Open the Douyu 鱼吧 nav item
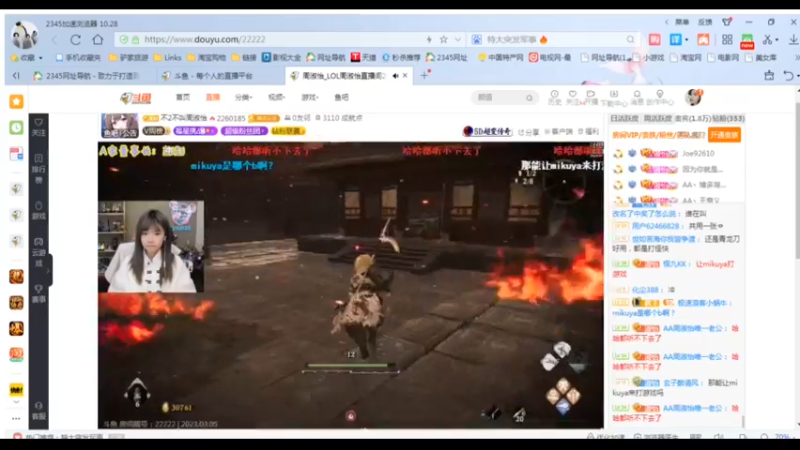The width and height of the screenshot is (800, 450). (x=341, y=97)
